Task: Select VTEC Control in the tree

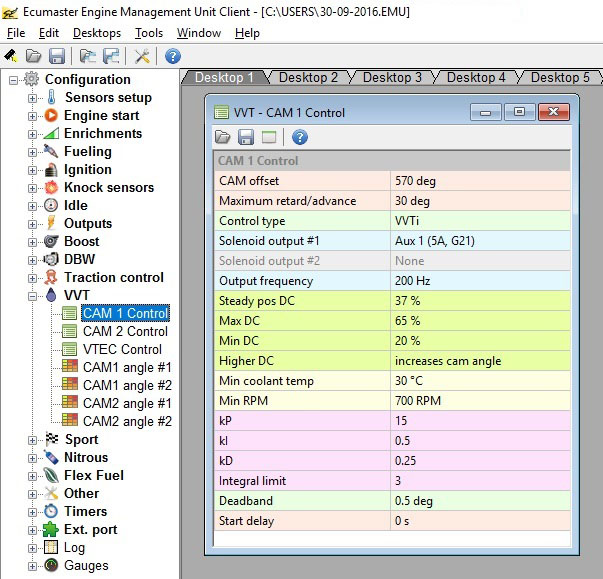Action: coord(122,350)
